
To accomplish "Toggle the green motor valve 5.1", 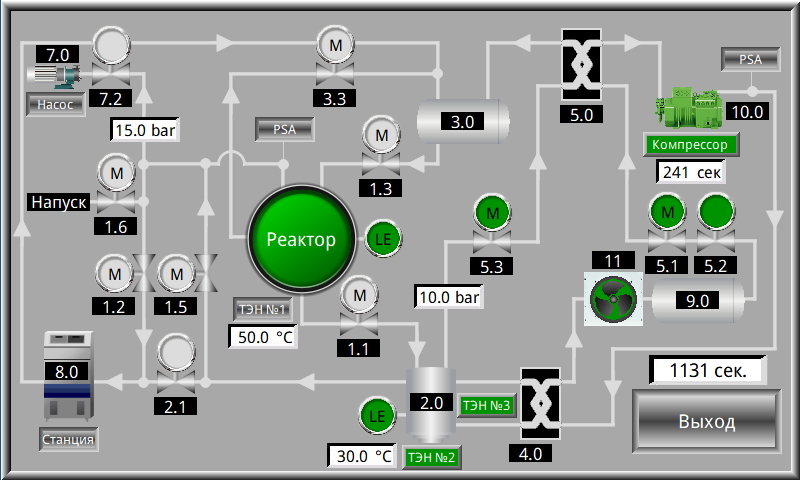I will (667, 224).
